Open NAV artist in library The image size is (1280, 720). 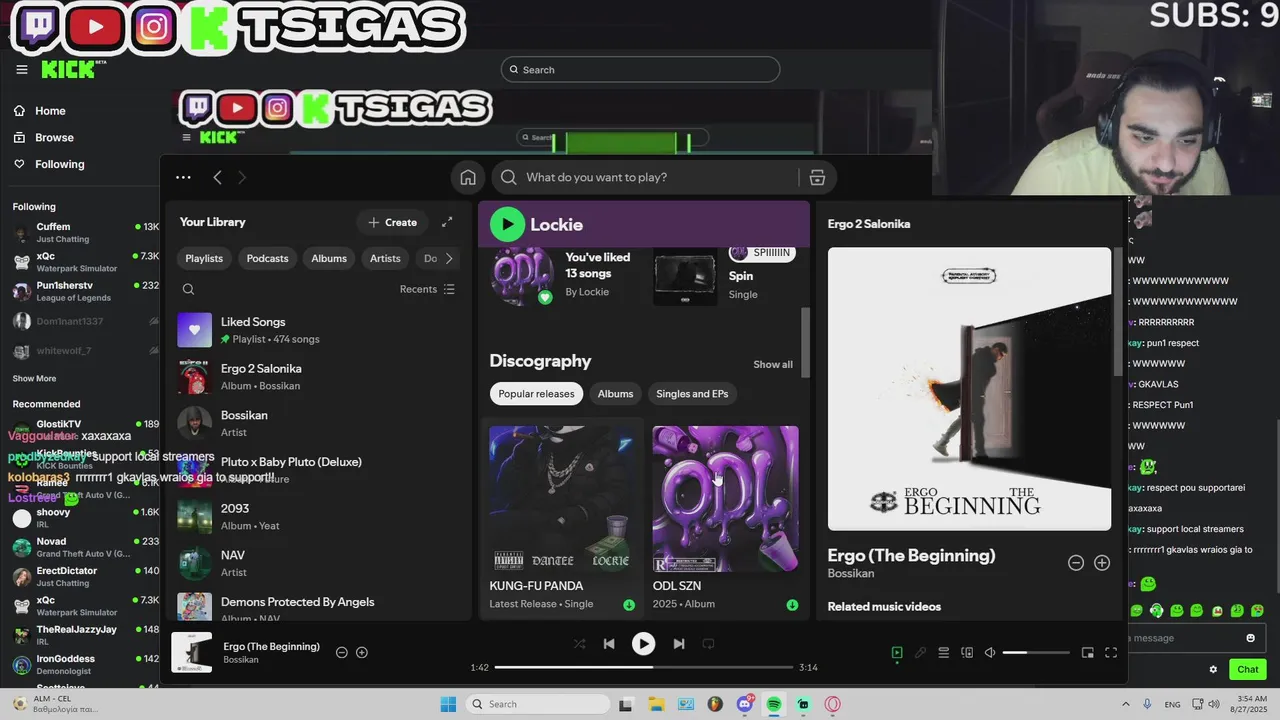point(318,563)
